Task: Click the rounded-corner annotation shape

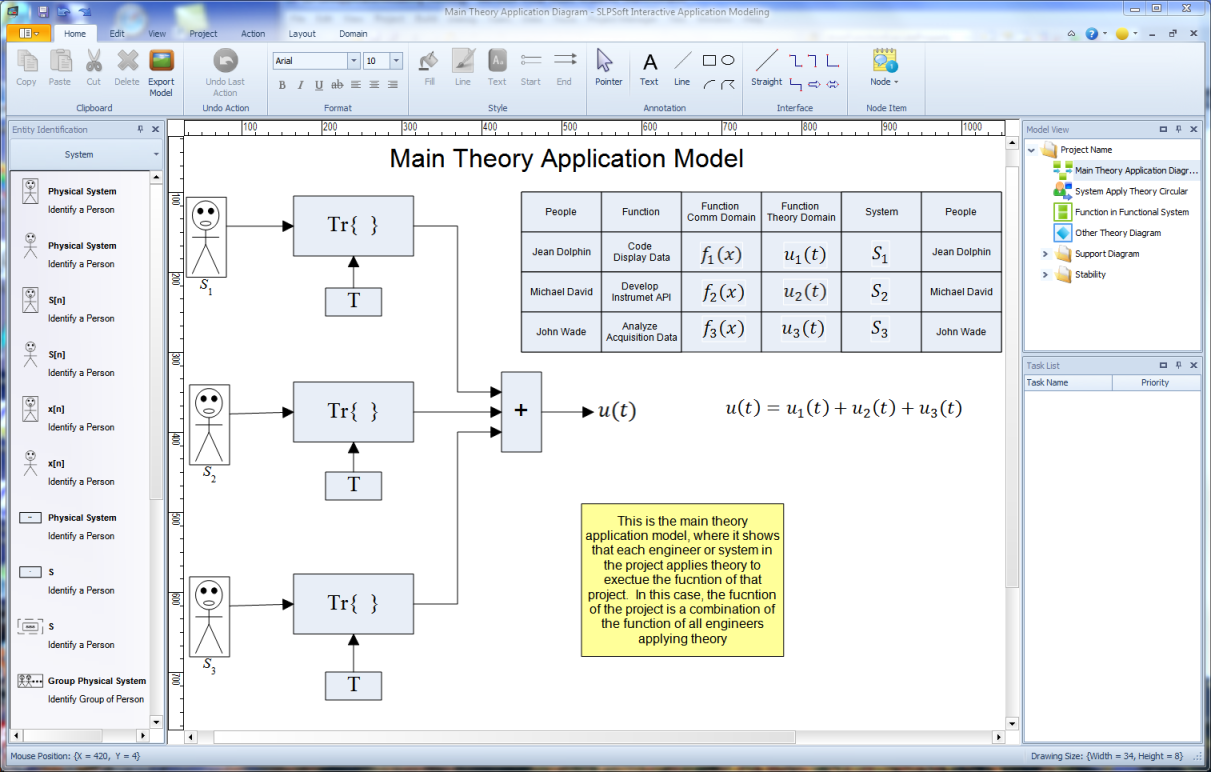Action: [728, 84]
